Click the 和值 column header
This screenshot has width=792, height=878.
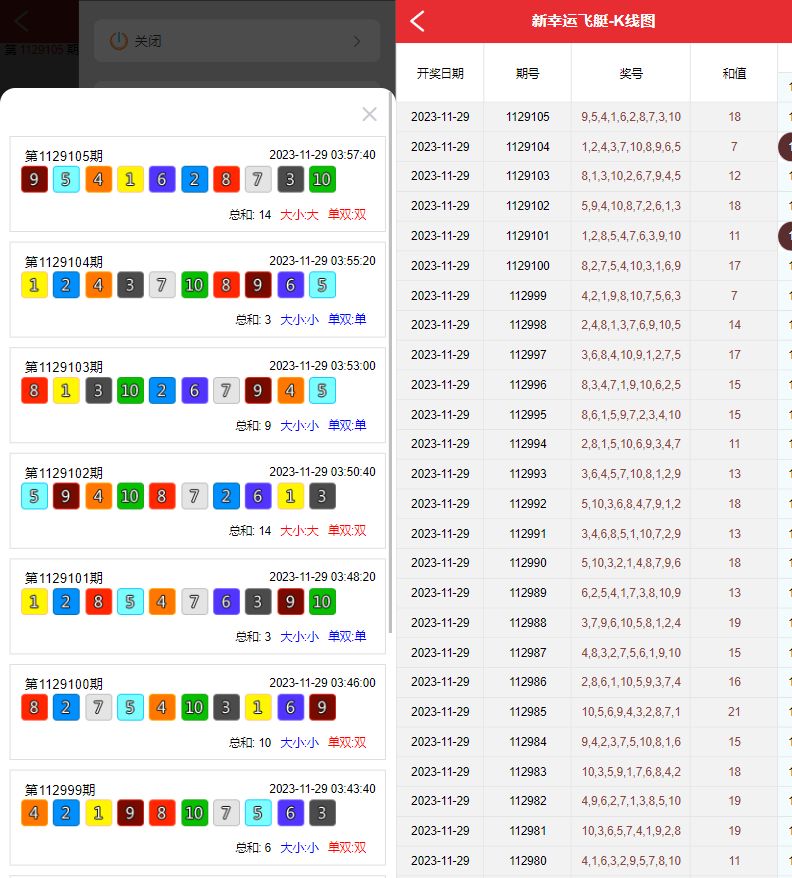734,73
